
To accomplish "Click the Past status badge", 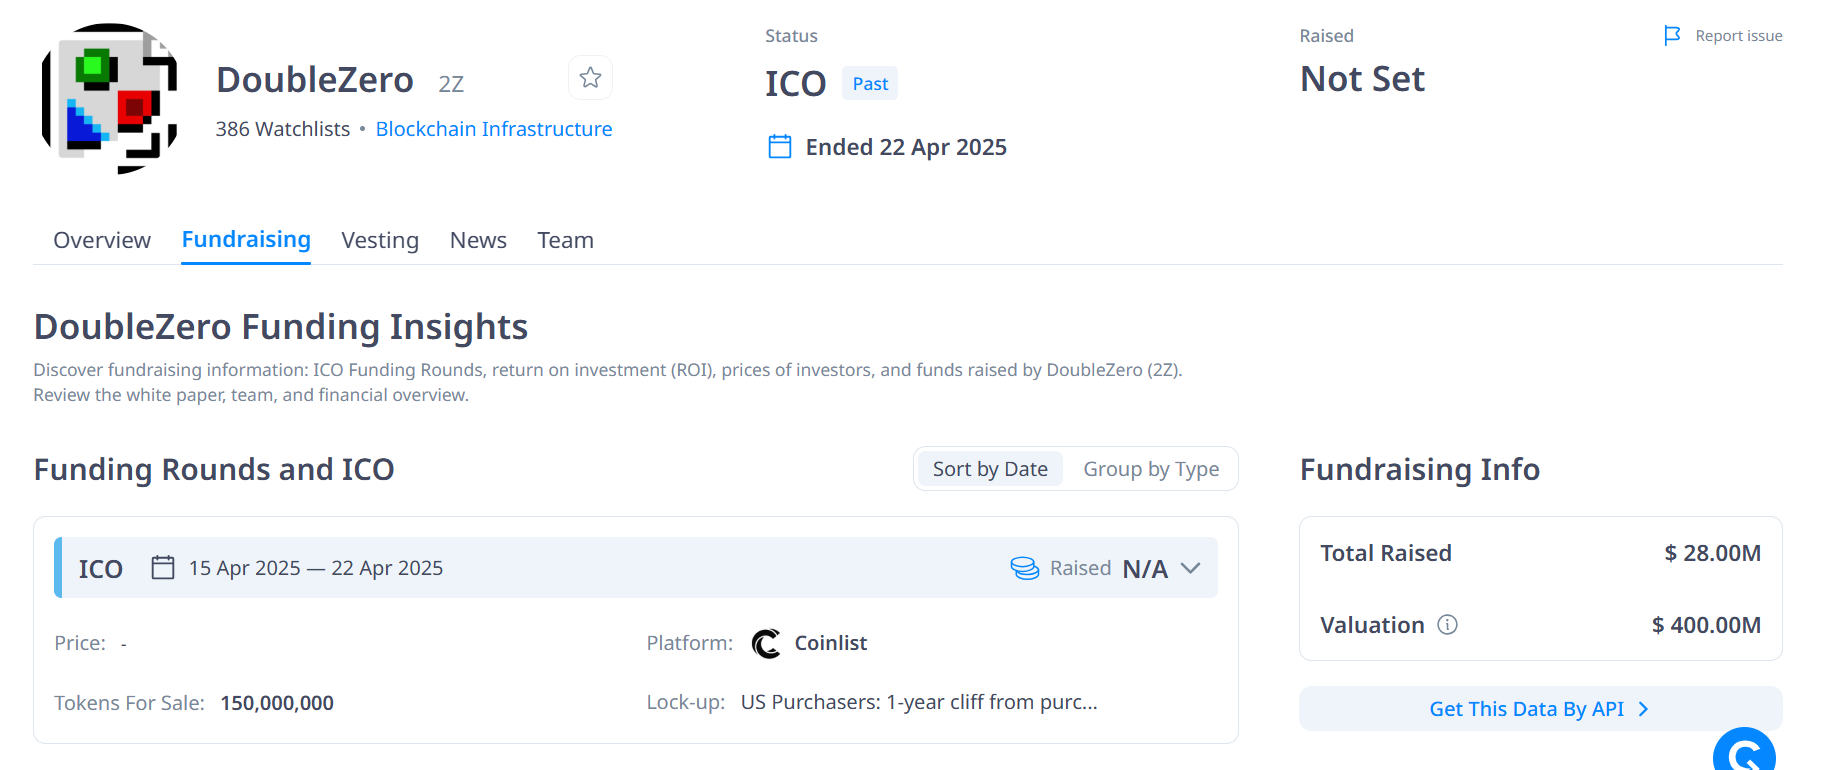I will [870, 84].
